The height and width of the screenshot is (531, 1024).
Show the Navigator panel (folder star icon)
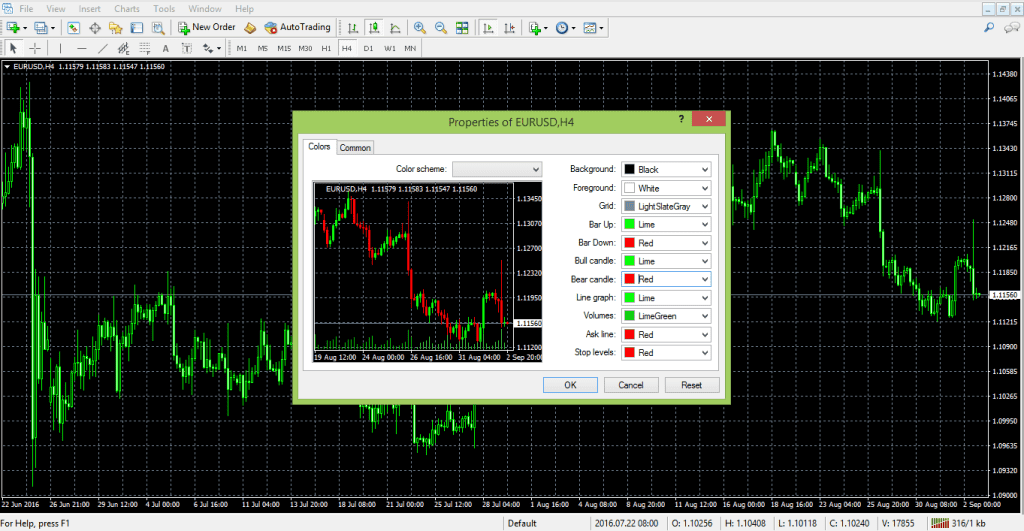tap(116, 27)
